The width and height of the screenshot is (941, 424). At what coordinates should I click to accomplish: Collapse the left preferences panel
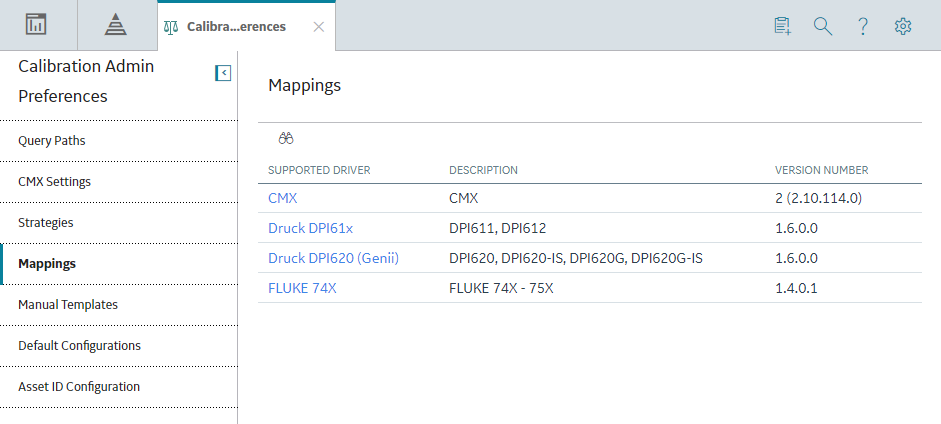223,73
